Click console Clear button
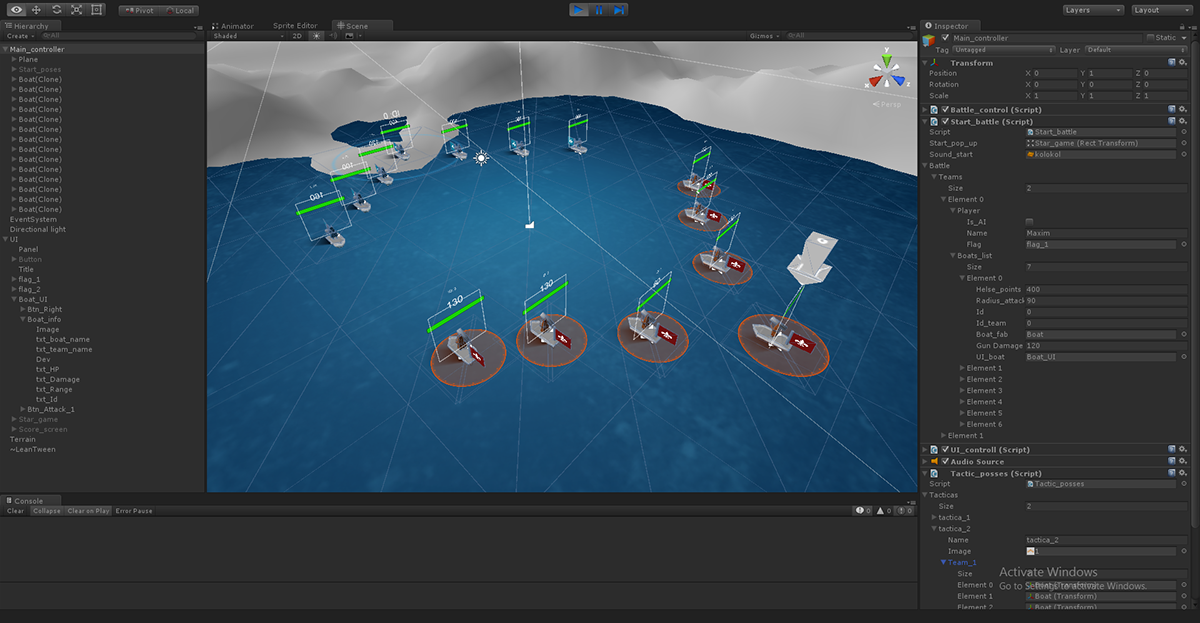1200x623 pixels. click(16, 511)
